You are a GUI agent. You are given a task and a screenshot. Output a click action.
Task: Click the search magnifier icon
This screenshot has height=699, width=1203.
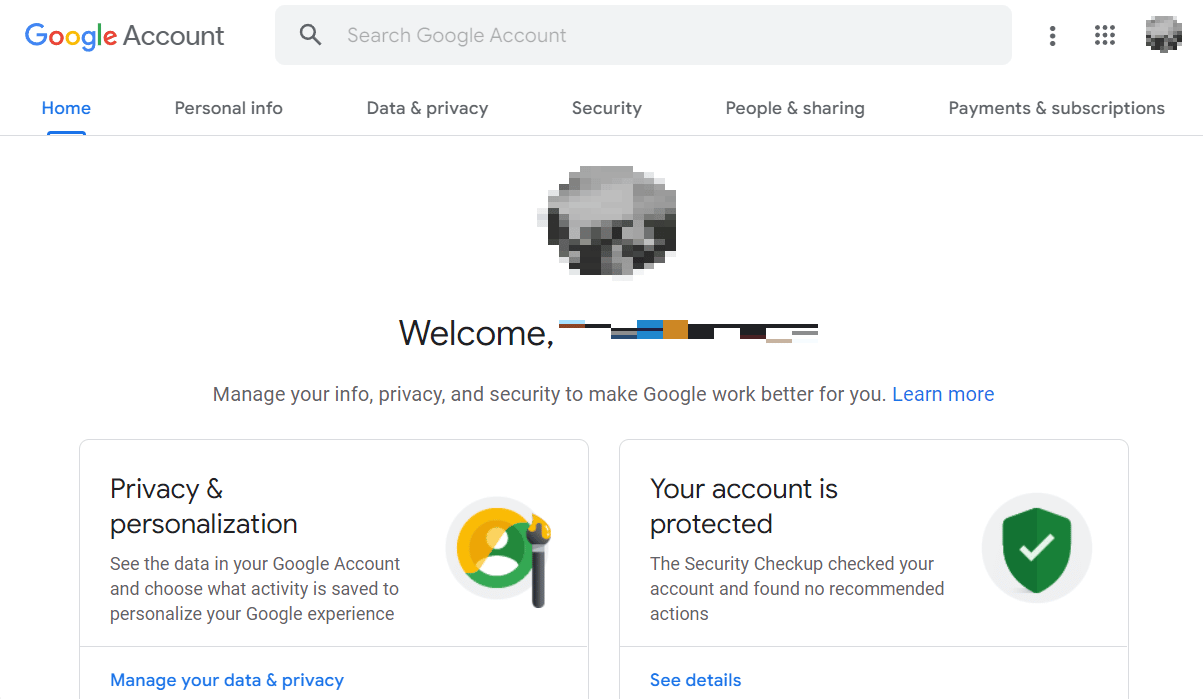[x=311, y=35]
